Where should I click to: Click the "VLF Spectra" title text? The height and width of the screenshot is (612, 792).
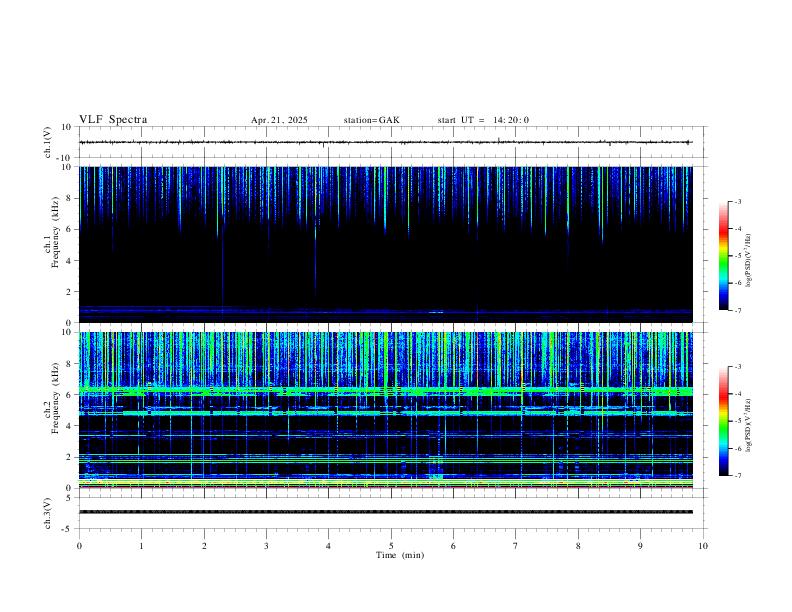113,120
